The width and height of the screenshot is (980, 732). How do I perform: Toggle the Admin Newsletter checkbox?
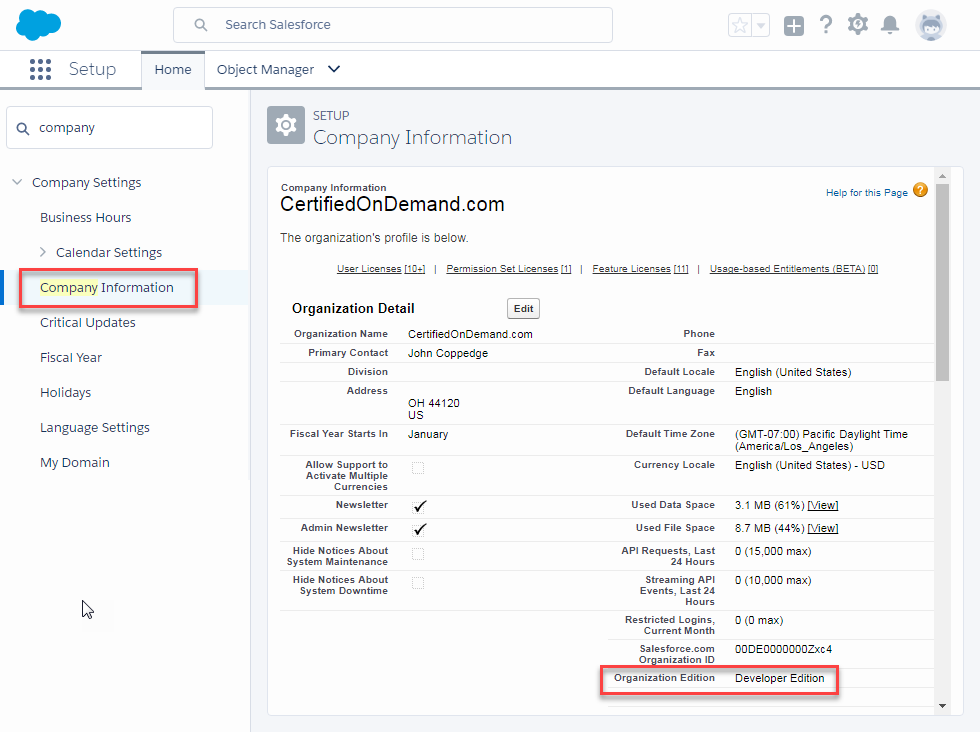click(x=419, y=529)
